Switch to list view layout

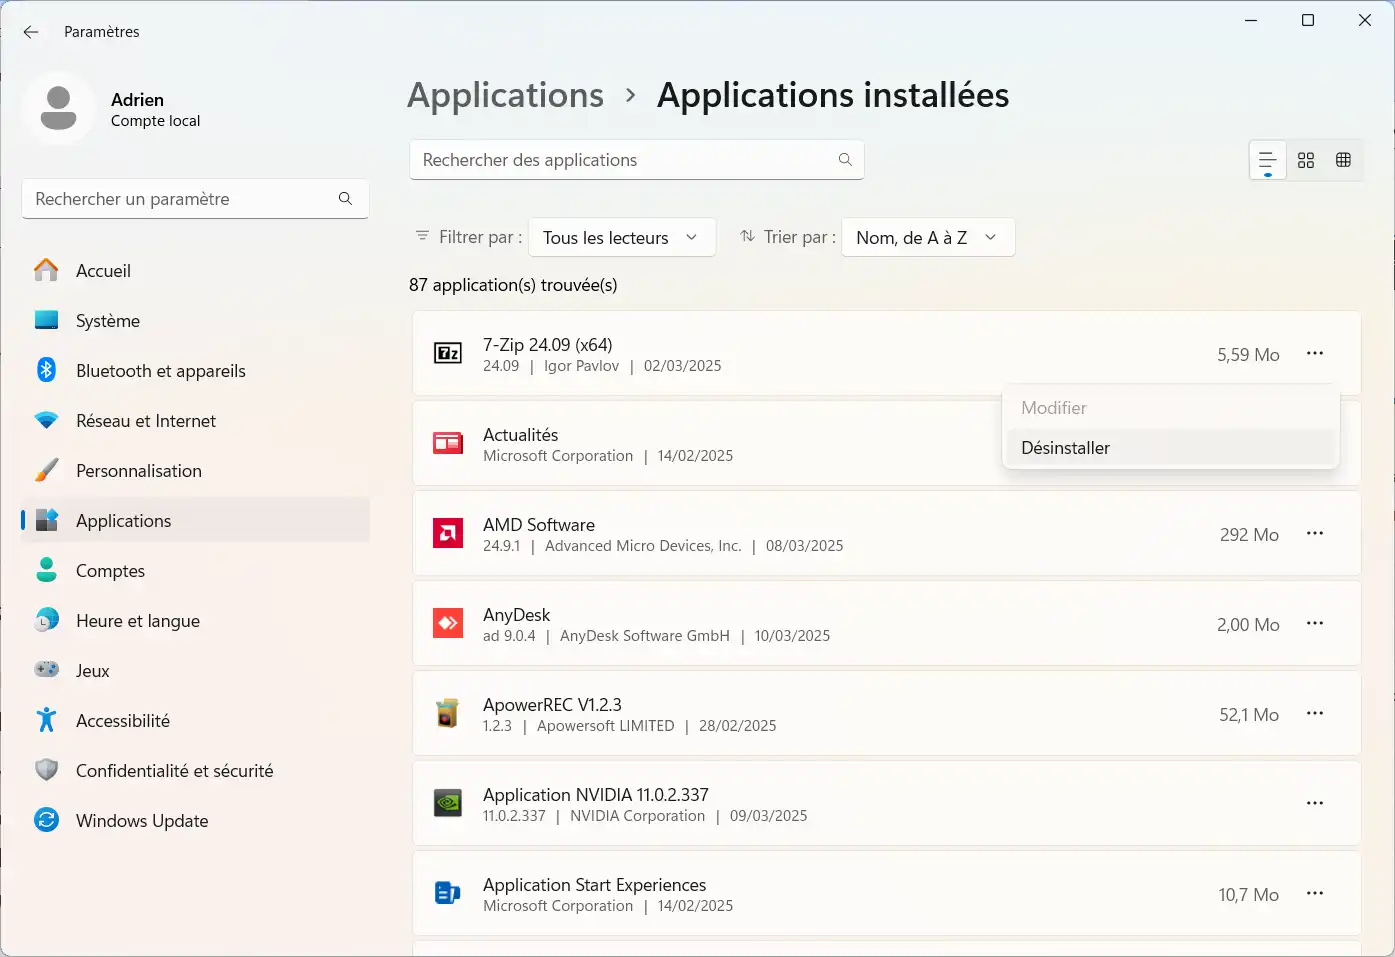tap(1268, 160)
